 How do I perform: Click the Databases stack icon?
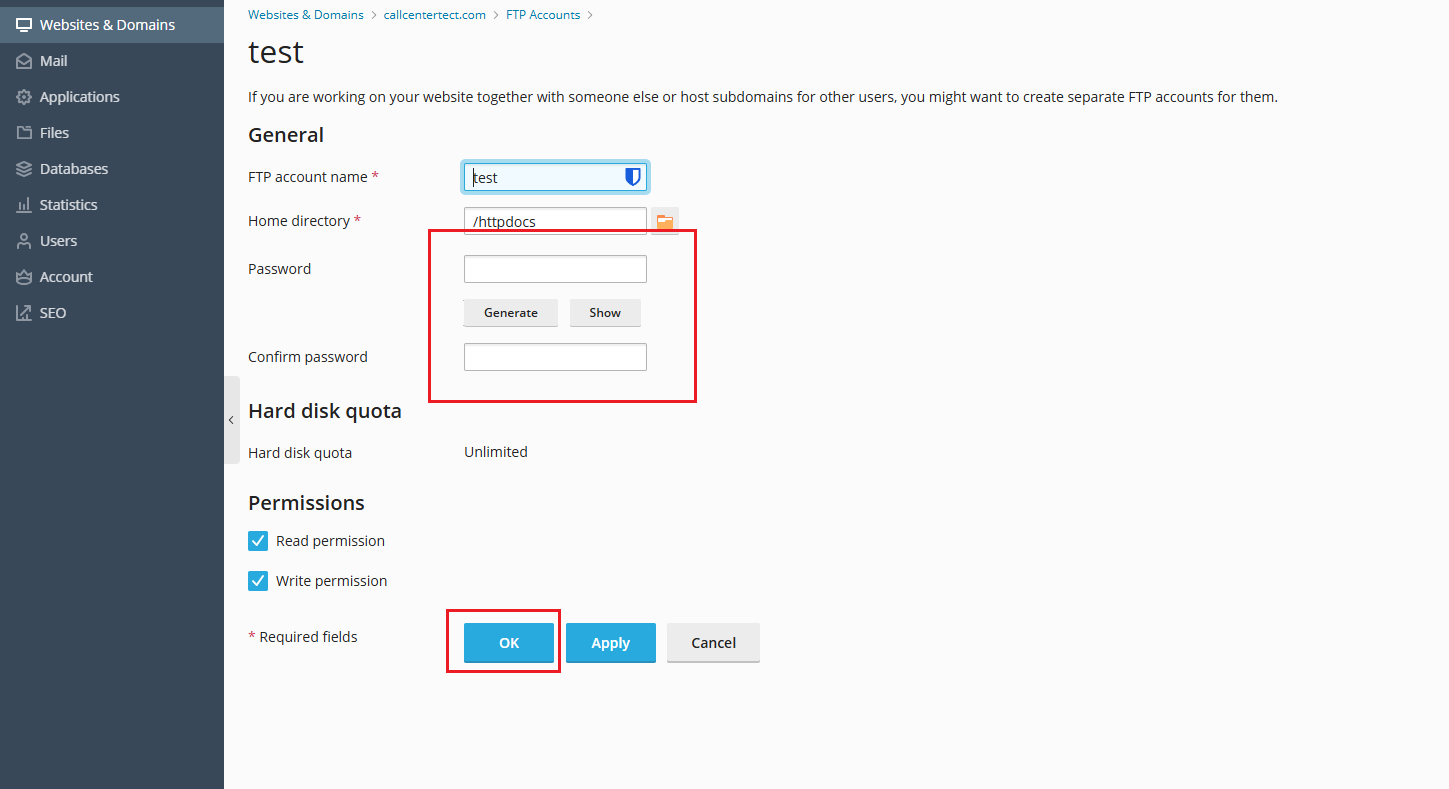click(24, 169)
